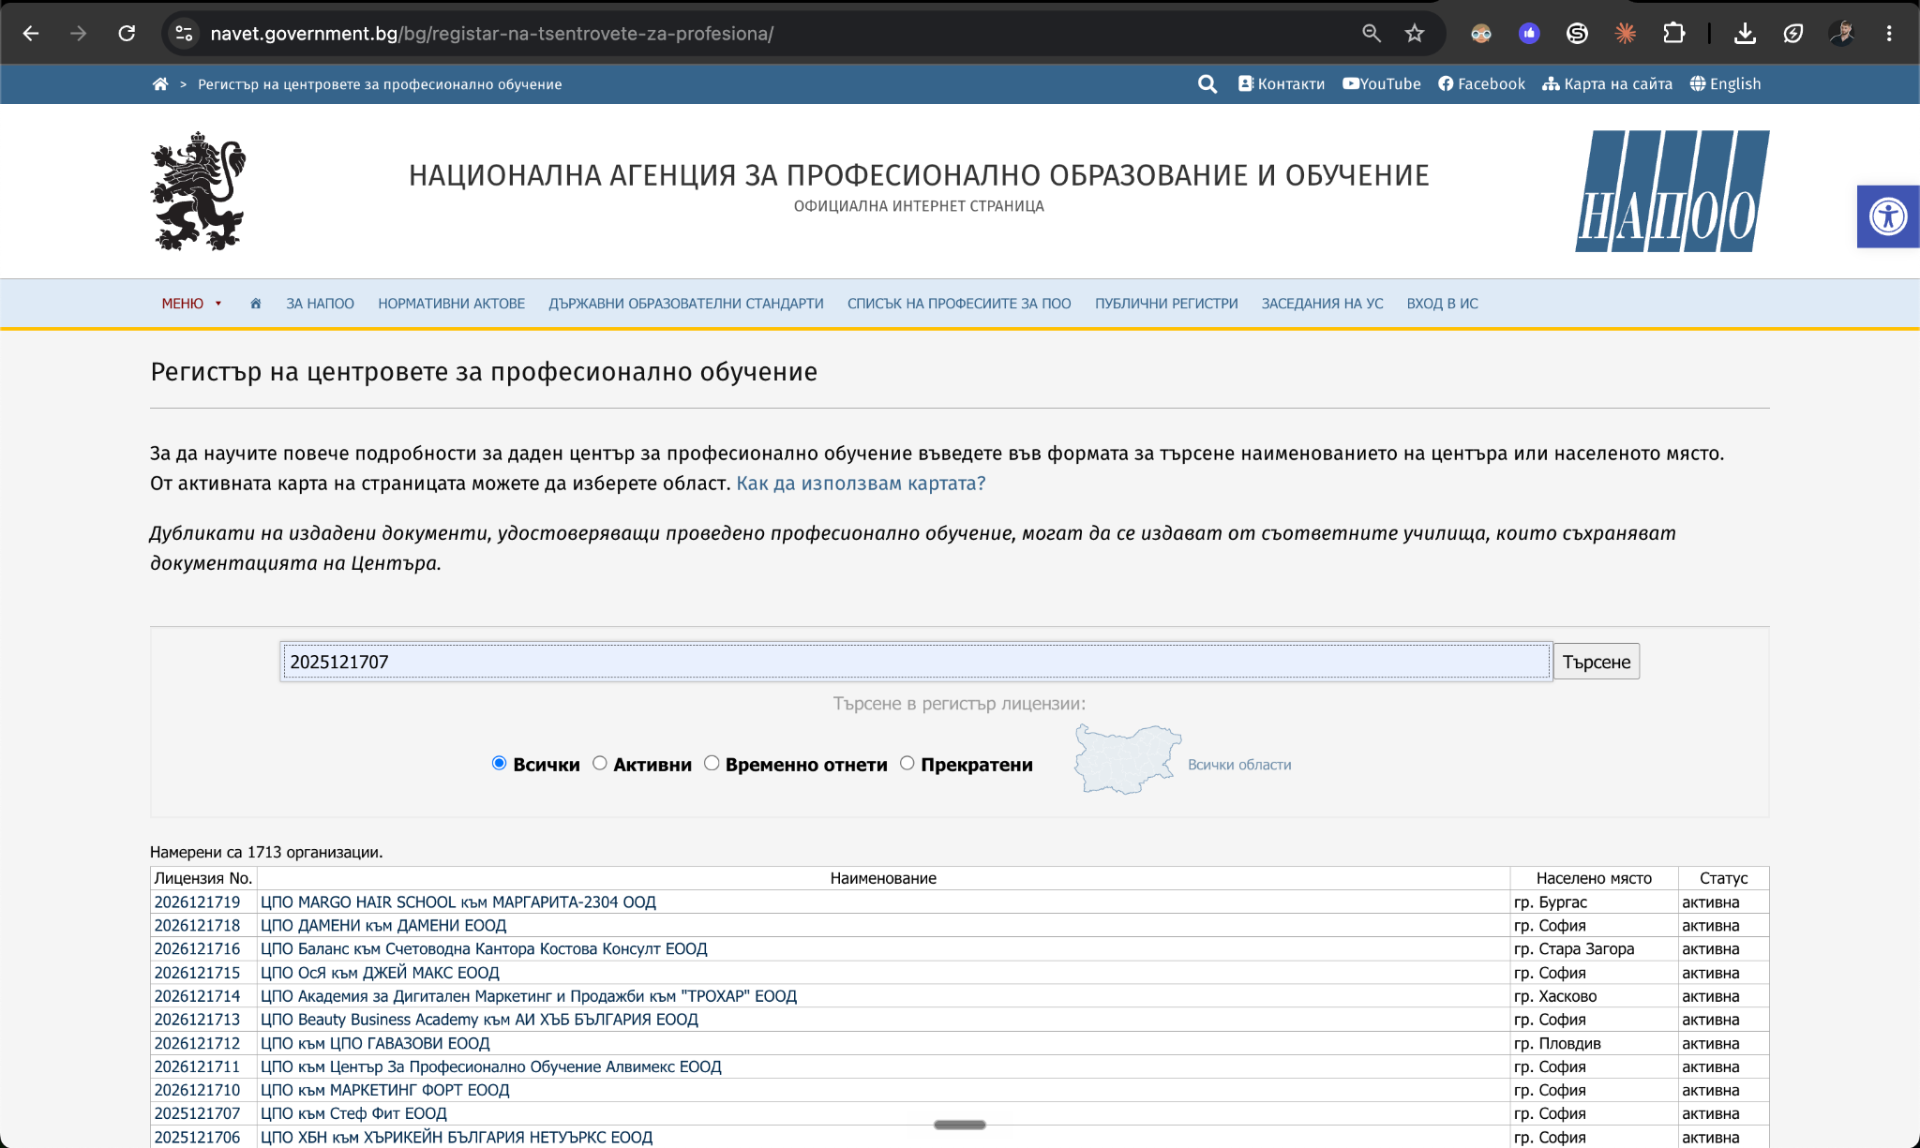Open ЦПО Beauty Business Academy entry

(x=479, y=1020)
